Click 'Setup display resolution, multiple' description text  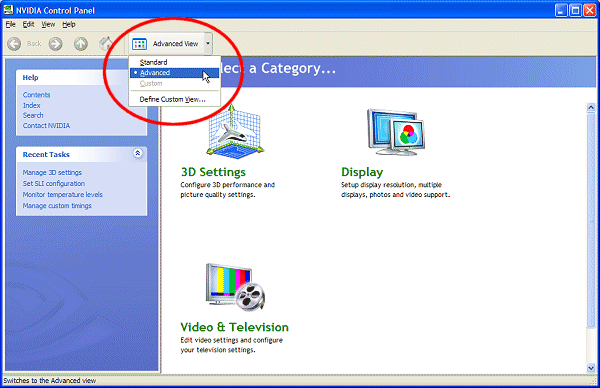(x=391, y=185)
